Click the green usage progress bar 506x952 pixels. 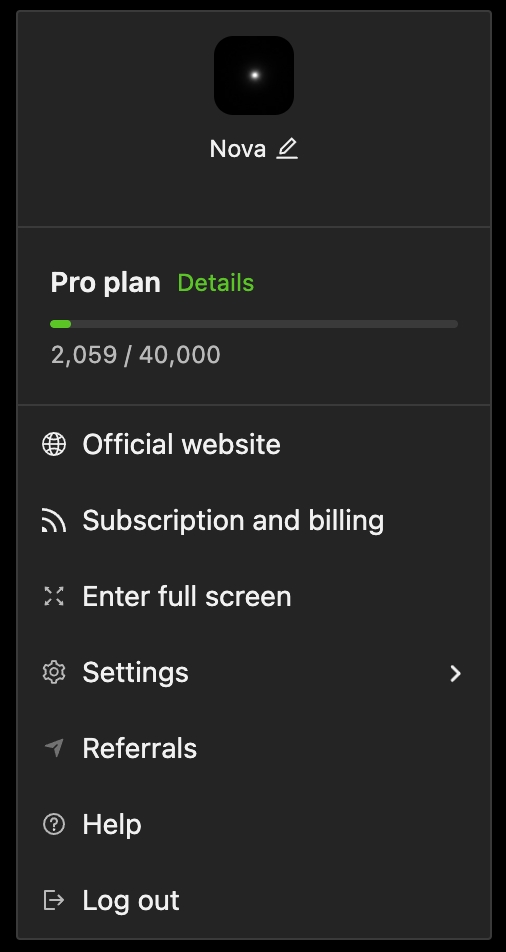pos(254,324)
